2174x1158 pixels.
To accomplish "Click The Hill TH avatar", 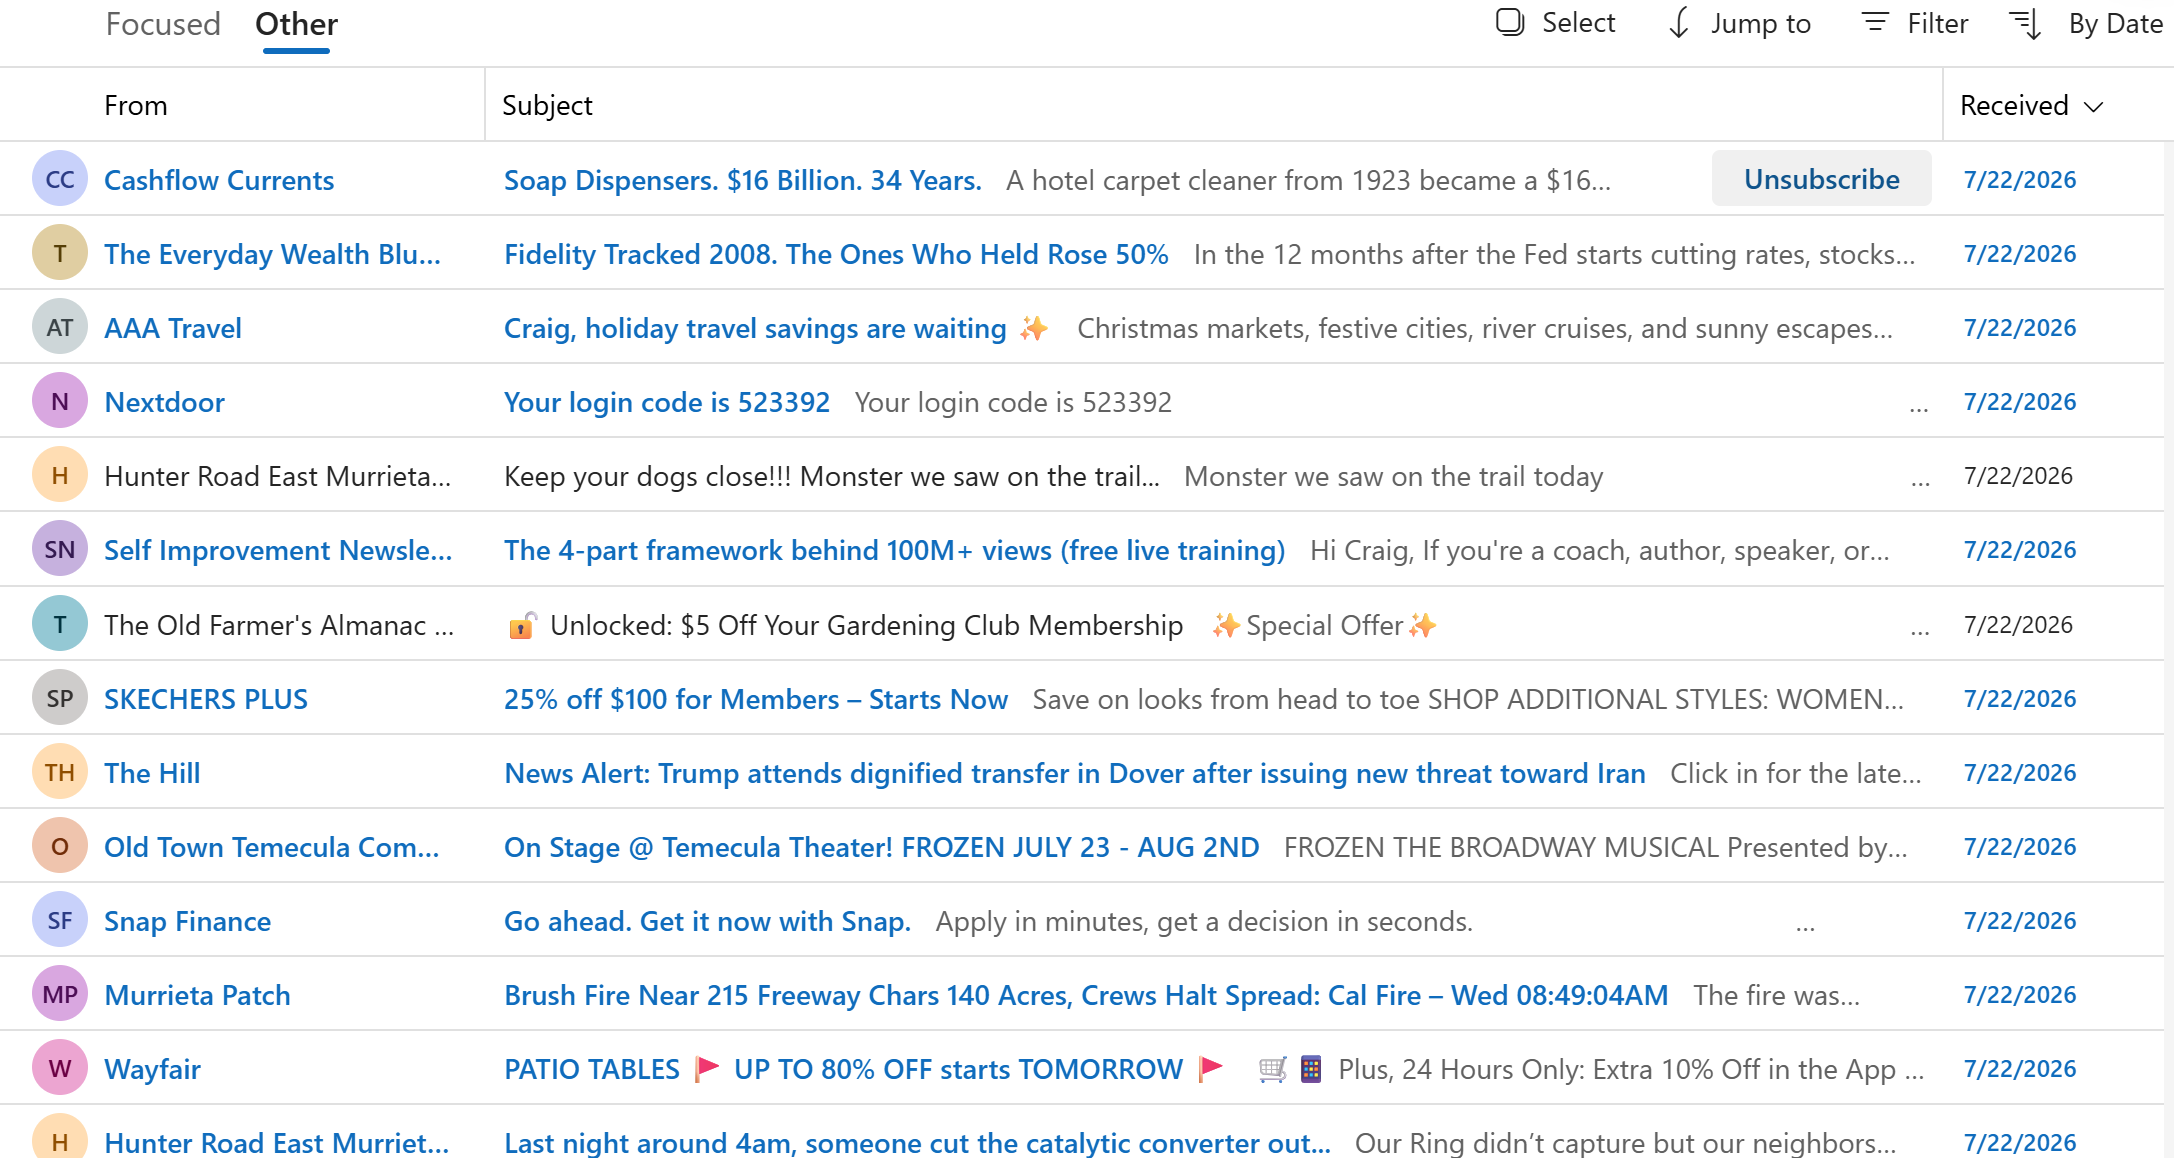I will pyautogui.click(x=60, y=773).
